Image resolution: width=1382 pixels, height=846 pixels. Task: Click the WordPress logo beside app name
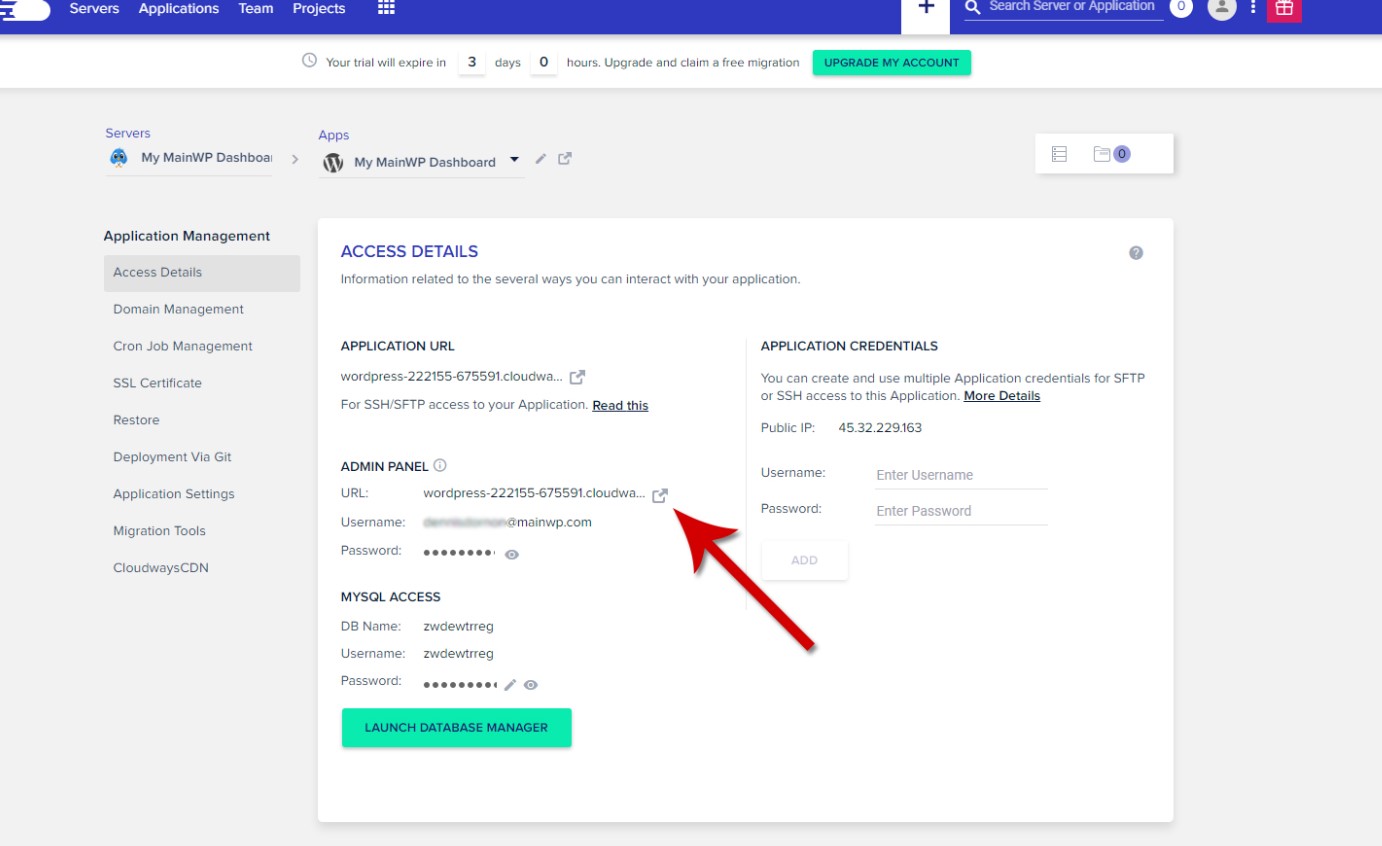click(333, 162)
